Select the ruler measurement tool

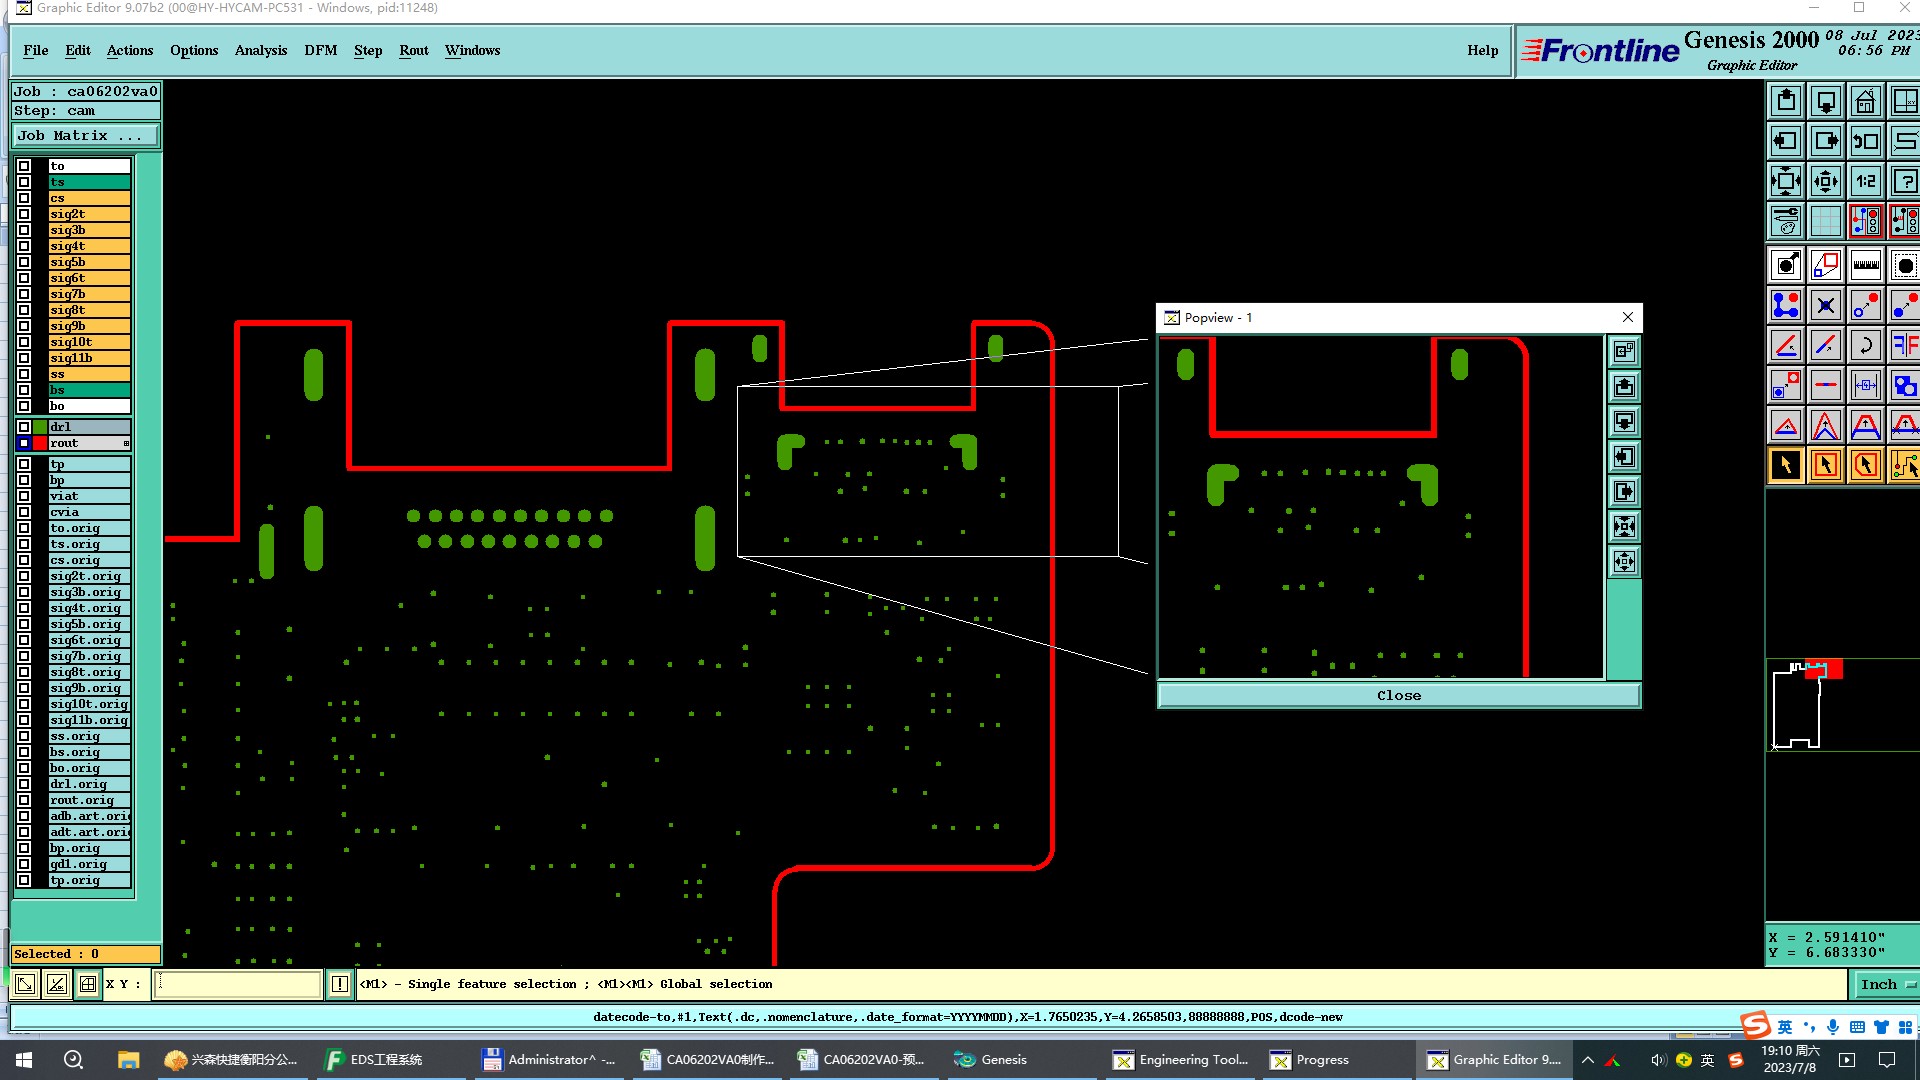coord(1866,265)
